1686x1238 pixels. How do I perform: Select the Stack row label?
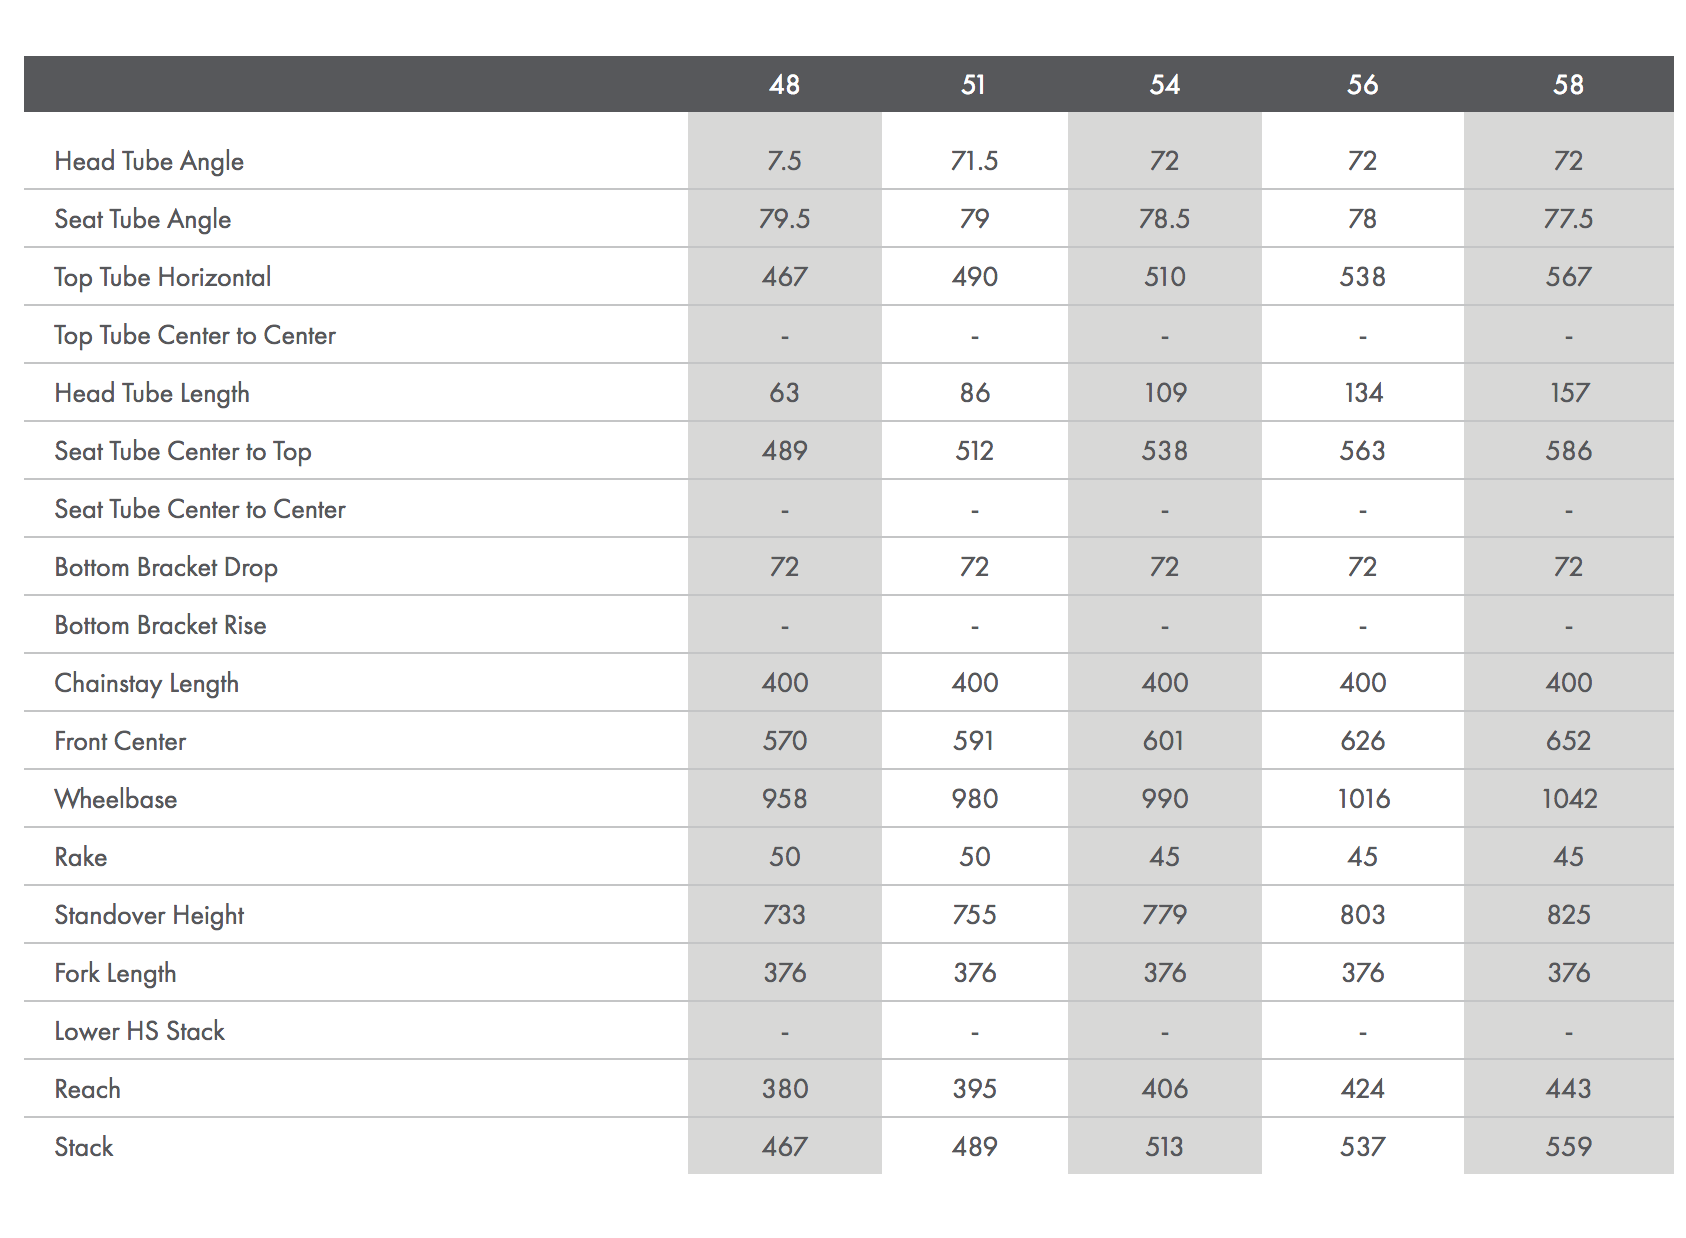84,1147
